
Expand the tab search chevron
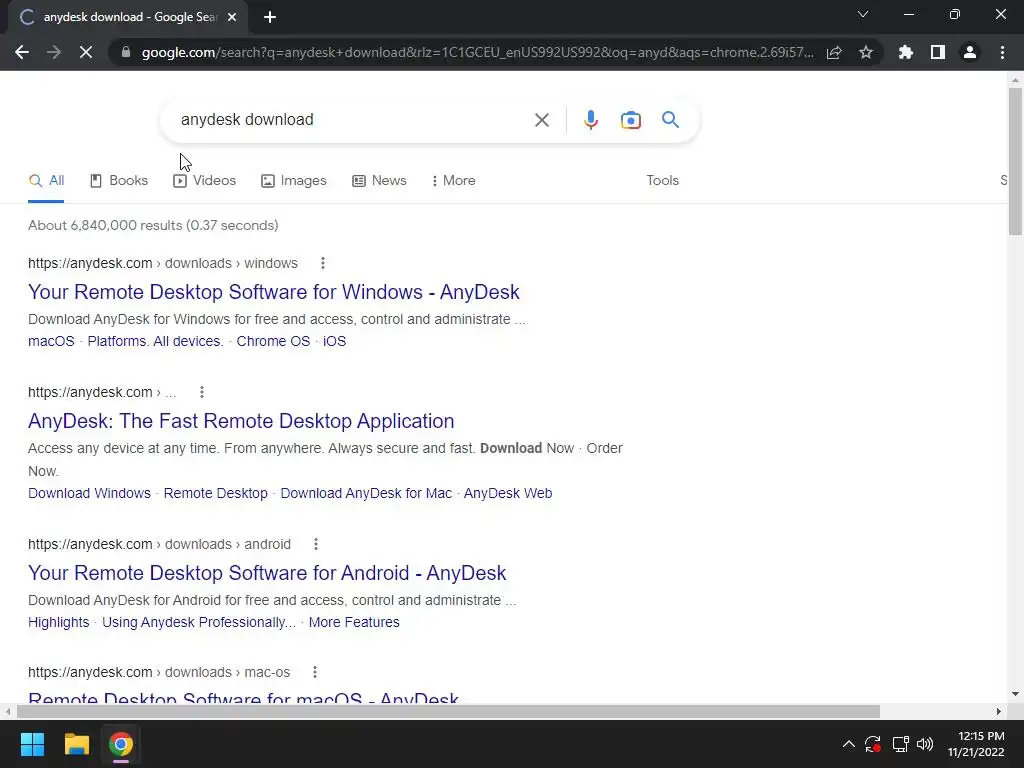(863, 14)
